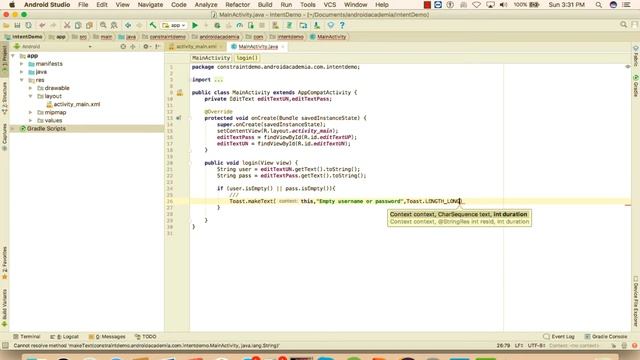Switch to activity_main.xml editor tab
The image size is (640, 360).
[196, 47]
